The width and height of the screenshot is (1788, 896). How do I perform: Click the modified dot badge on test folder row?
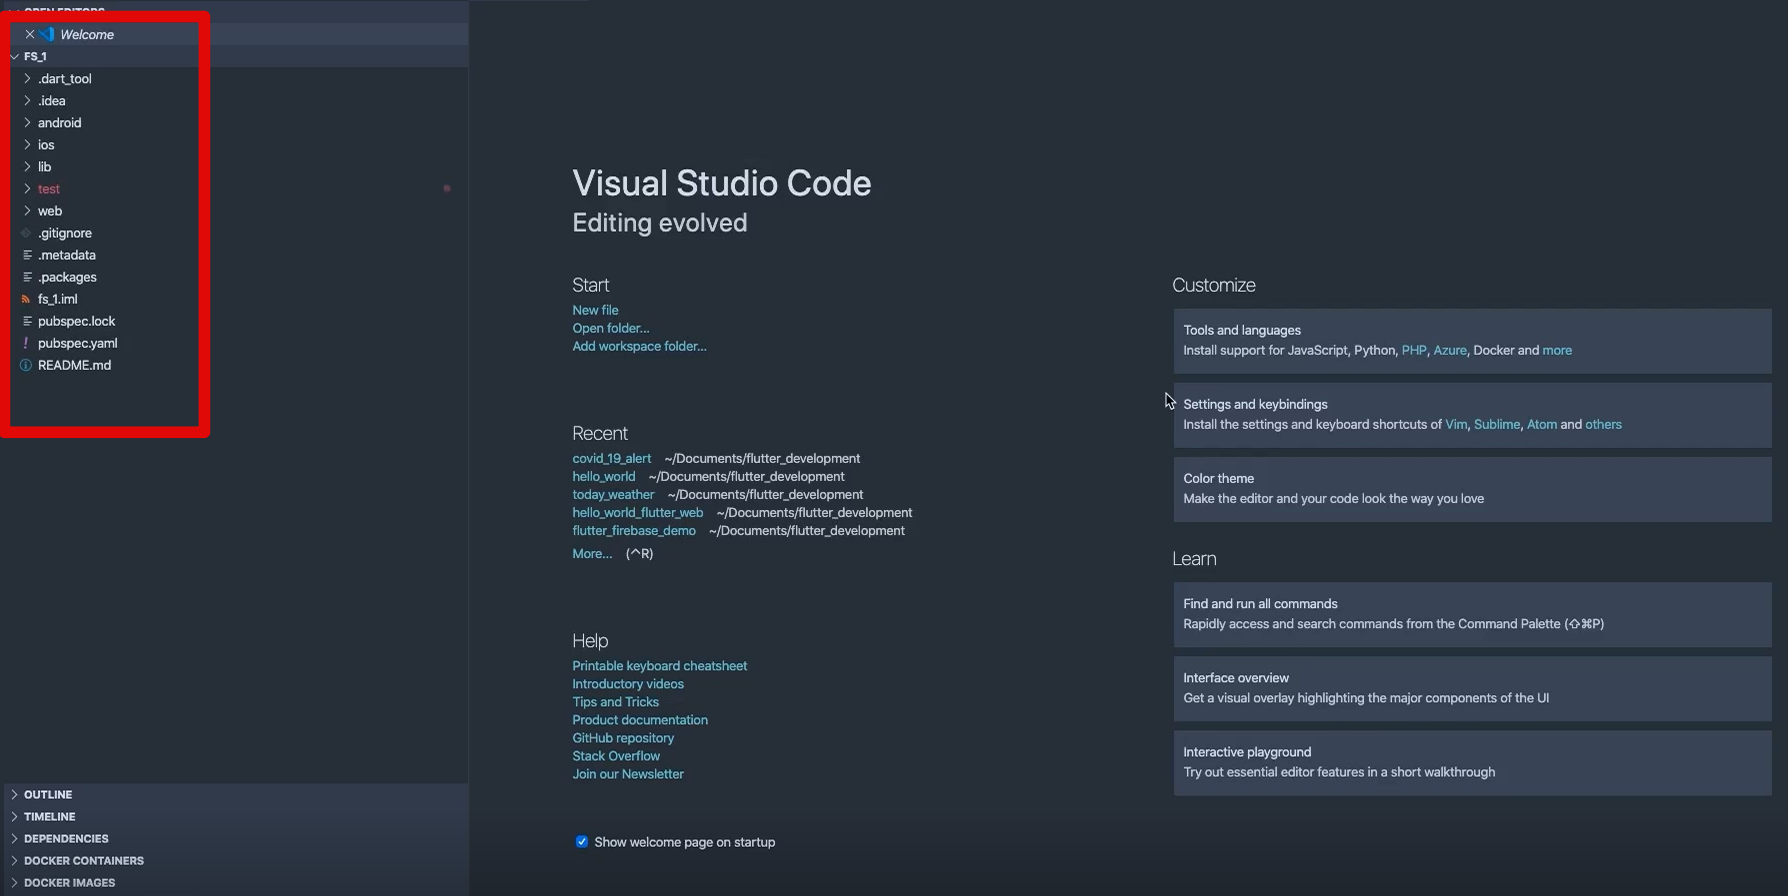pyautogui.click(x=447, y=188)
